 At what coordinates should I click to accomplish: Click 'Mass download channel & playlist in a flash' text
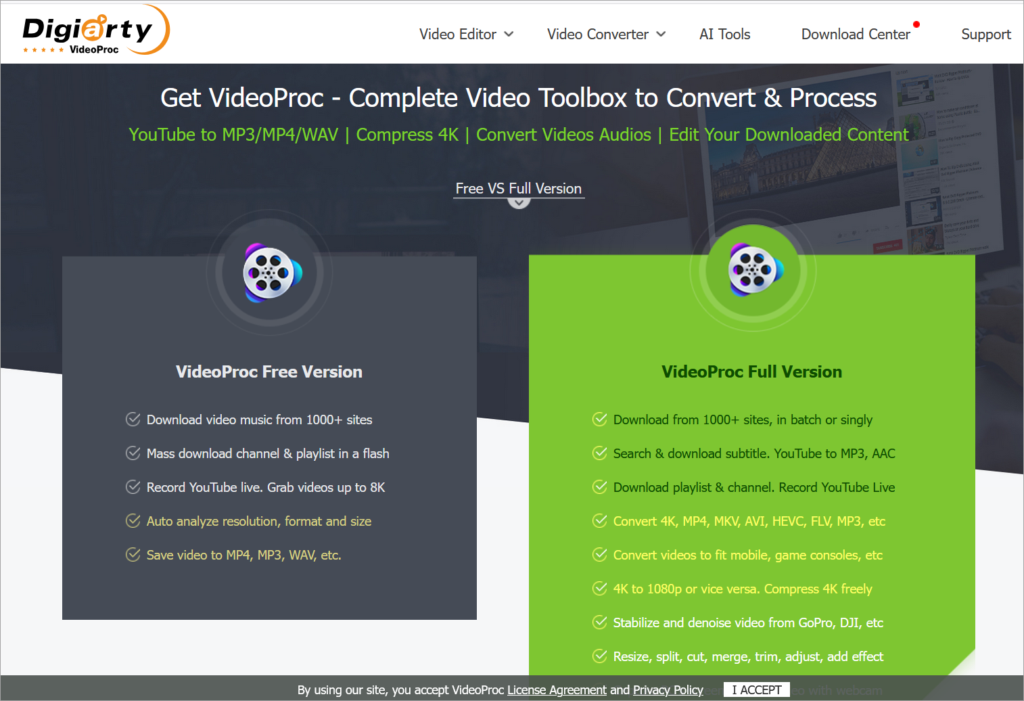tap(268, 453)
